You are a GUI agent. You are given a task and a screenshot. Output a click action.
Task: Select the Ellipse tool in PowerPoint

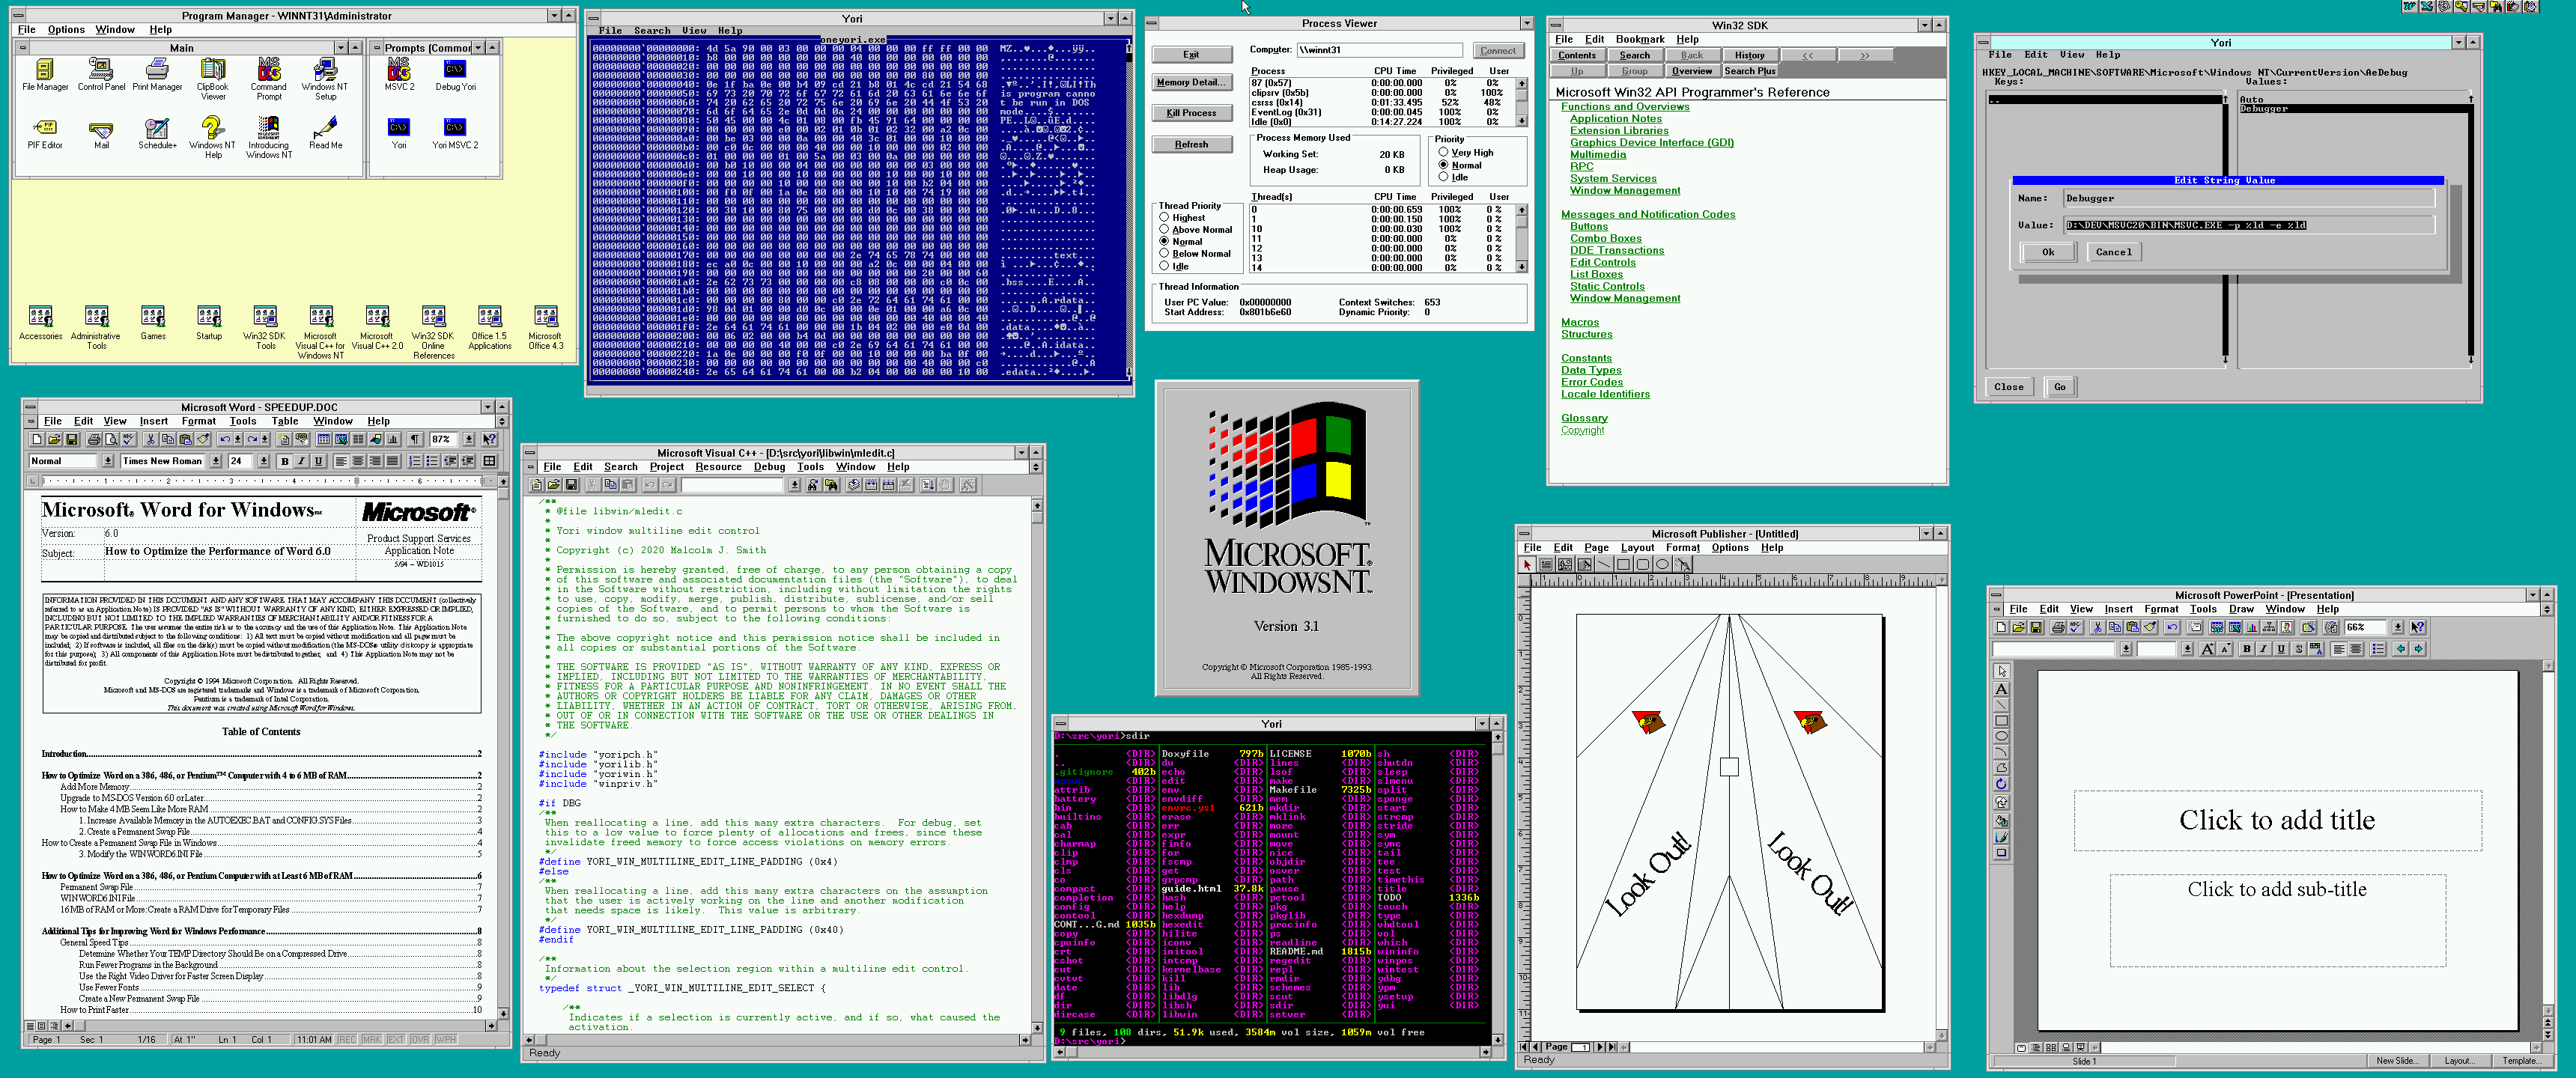2002,736
